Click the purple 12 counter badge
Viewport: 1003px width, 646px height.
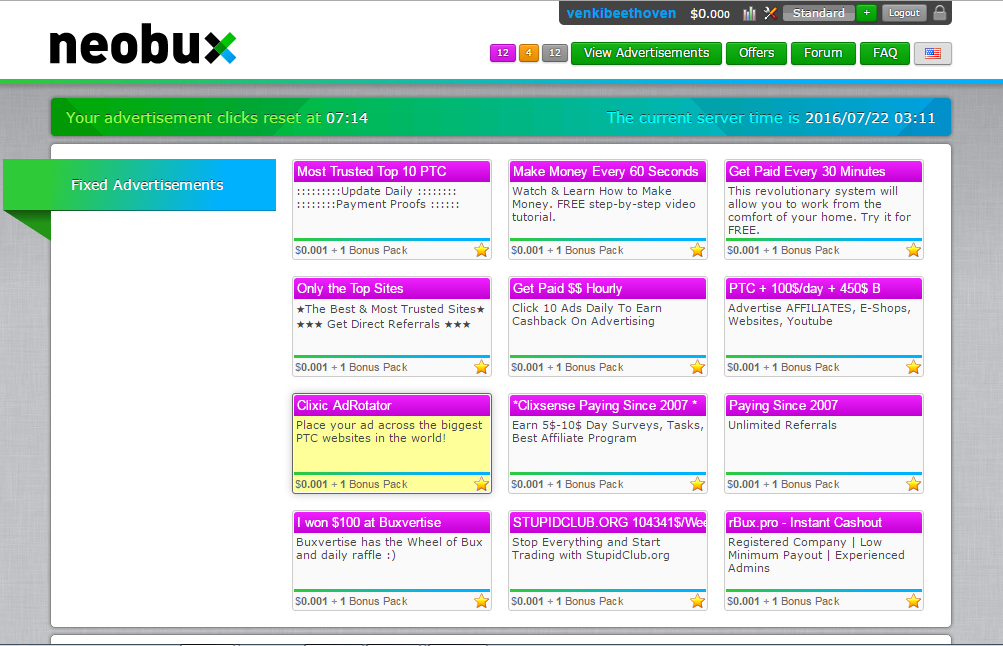pos(503,53)
